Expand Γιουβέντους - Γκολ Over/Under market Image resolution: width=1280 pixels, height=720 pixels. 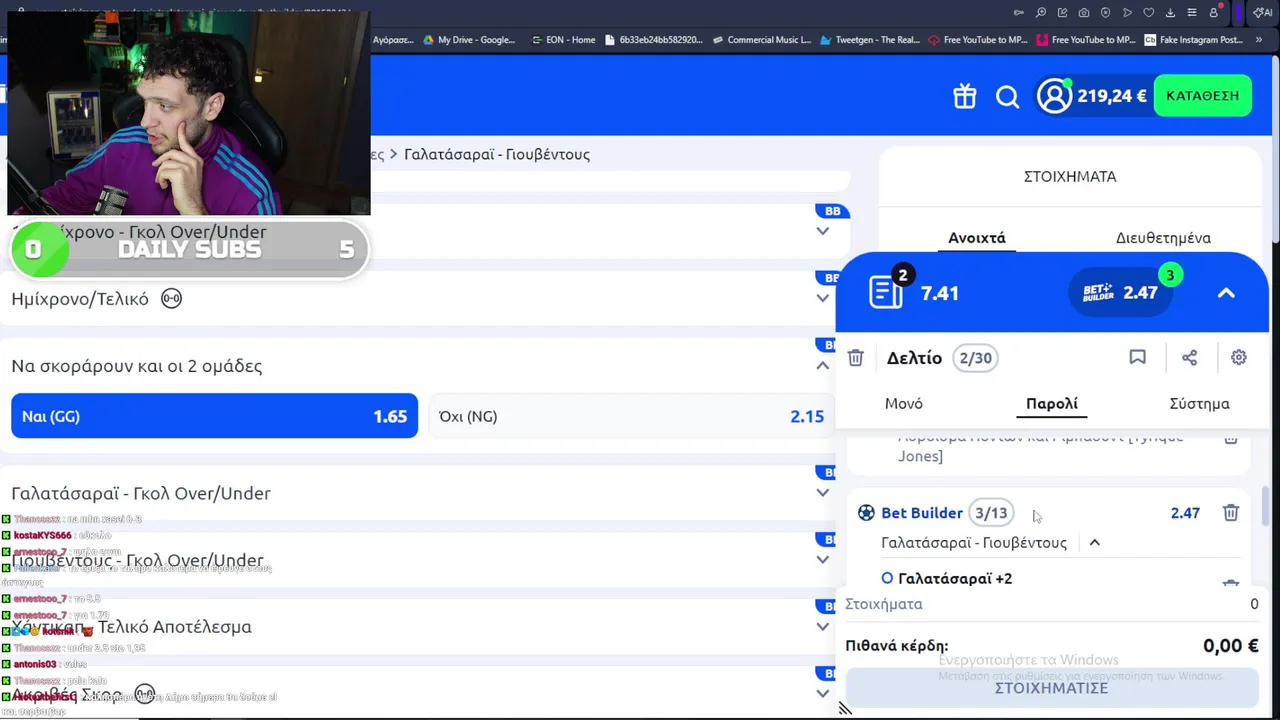[823, 560]
